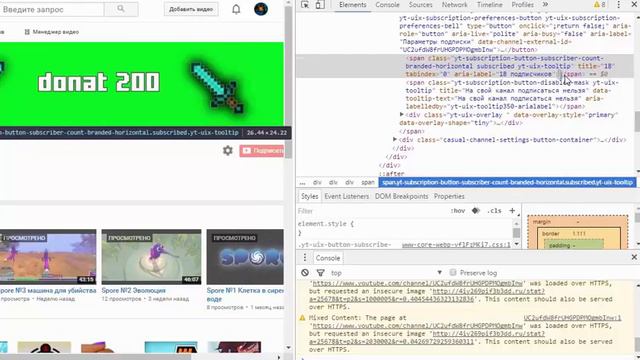The image size is (640, 360).
Task: Click the breadcrumb ellipsis in DevTools
Action: (302, 182)
